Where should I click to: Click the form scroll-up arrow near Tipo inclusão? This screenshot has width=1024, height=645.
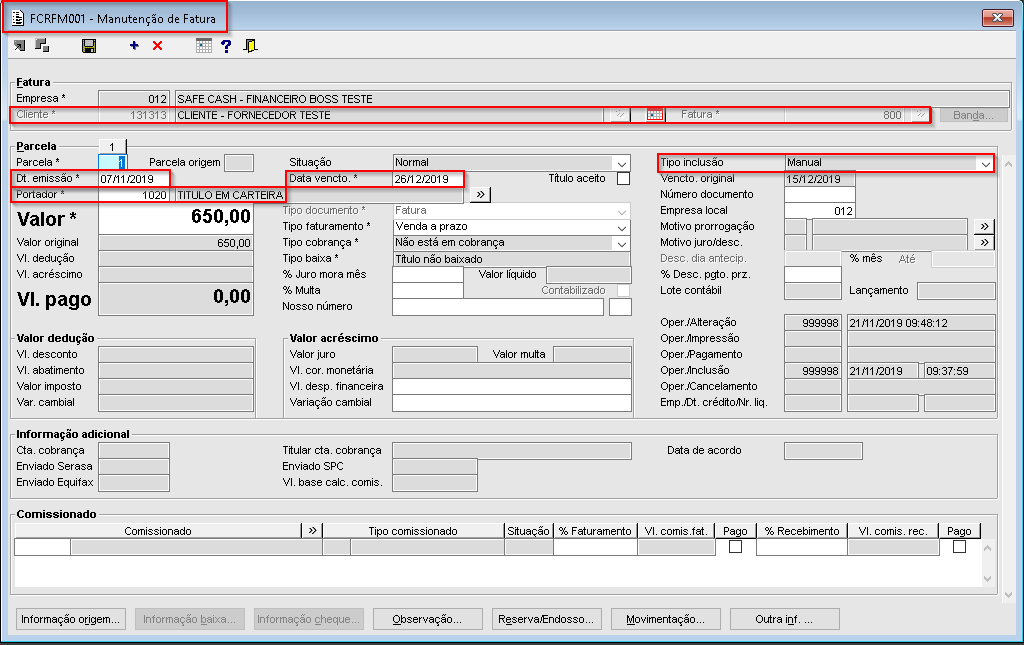pos(1008,163)
